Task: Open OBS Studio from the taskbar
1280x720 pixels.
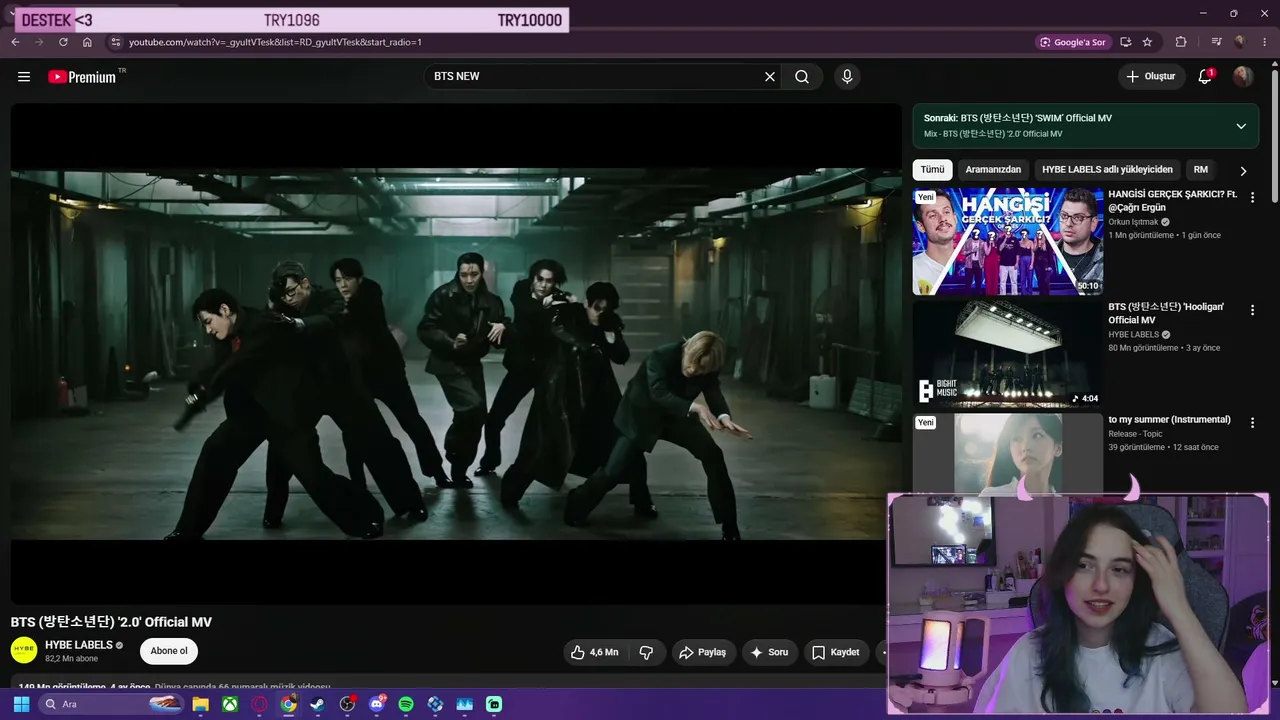Action: [x=347, y=704]
